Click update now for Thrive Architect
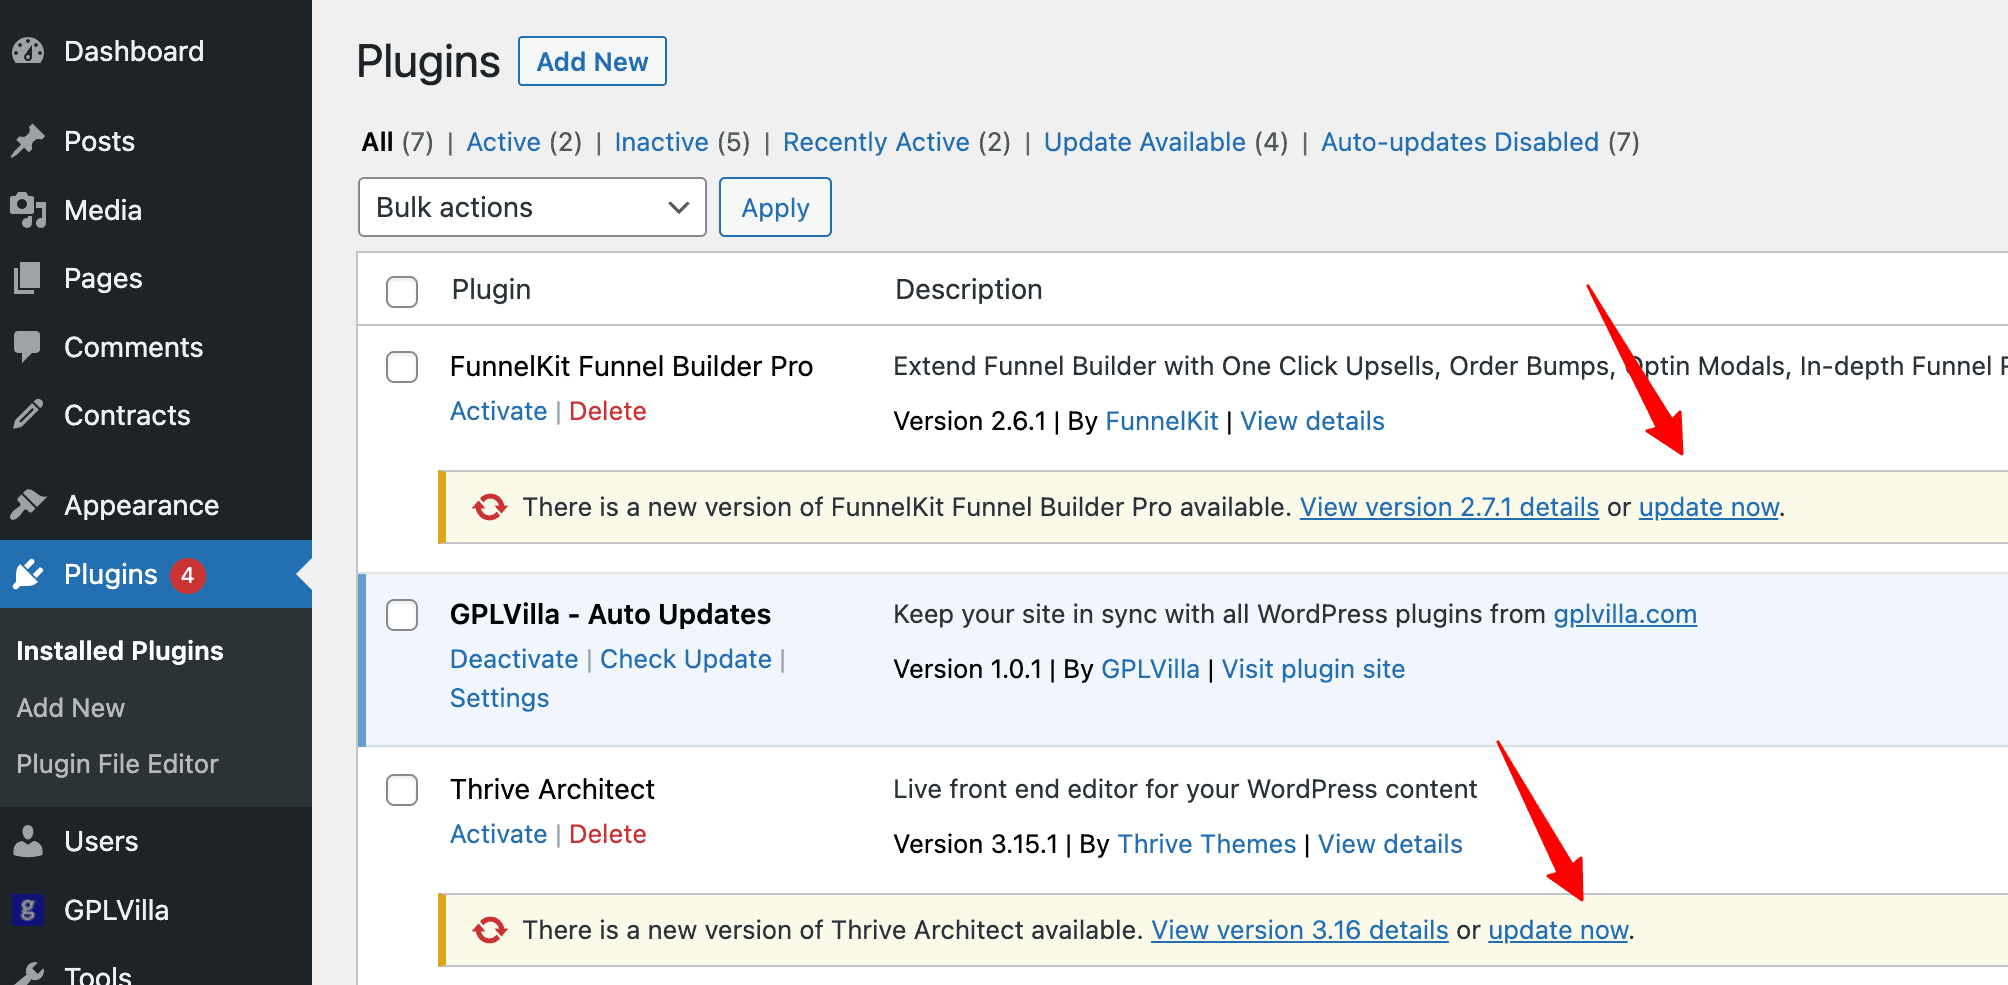Screen dimensions: 2008x985 1558,930
